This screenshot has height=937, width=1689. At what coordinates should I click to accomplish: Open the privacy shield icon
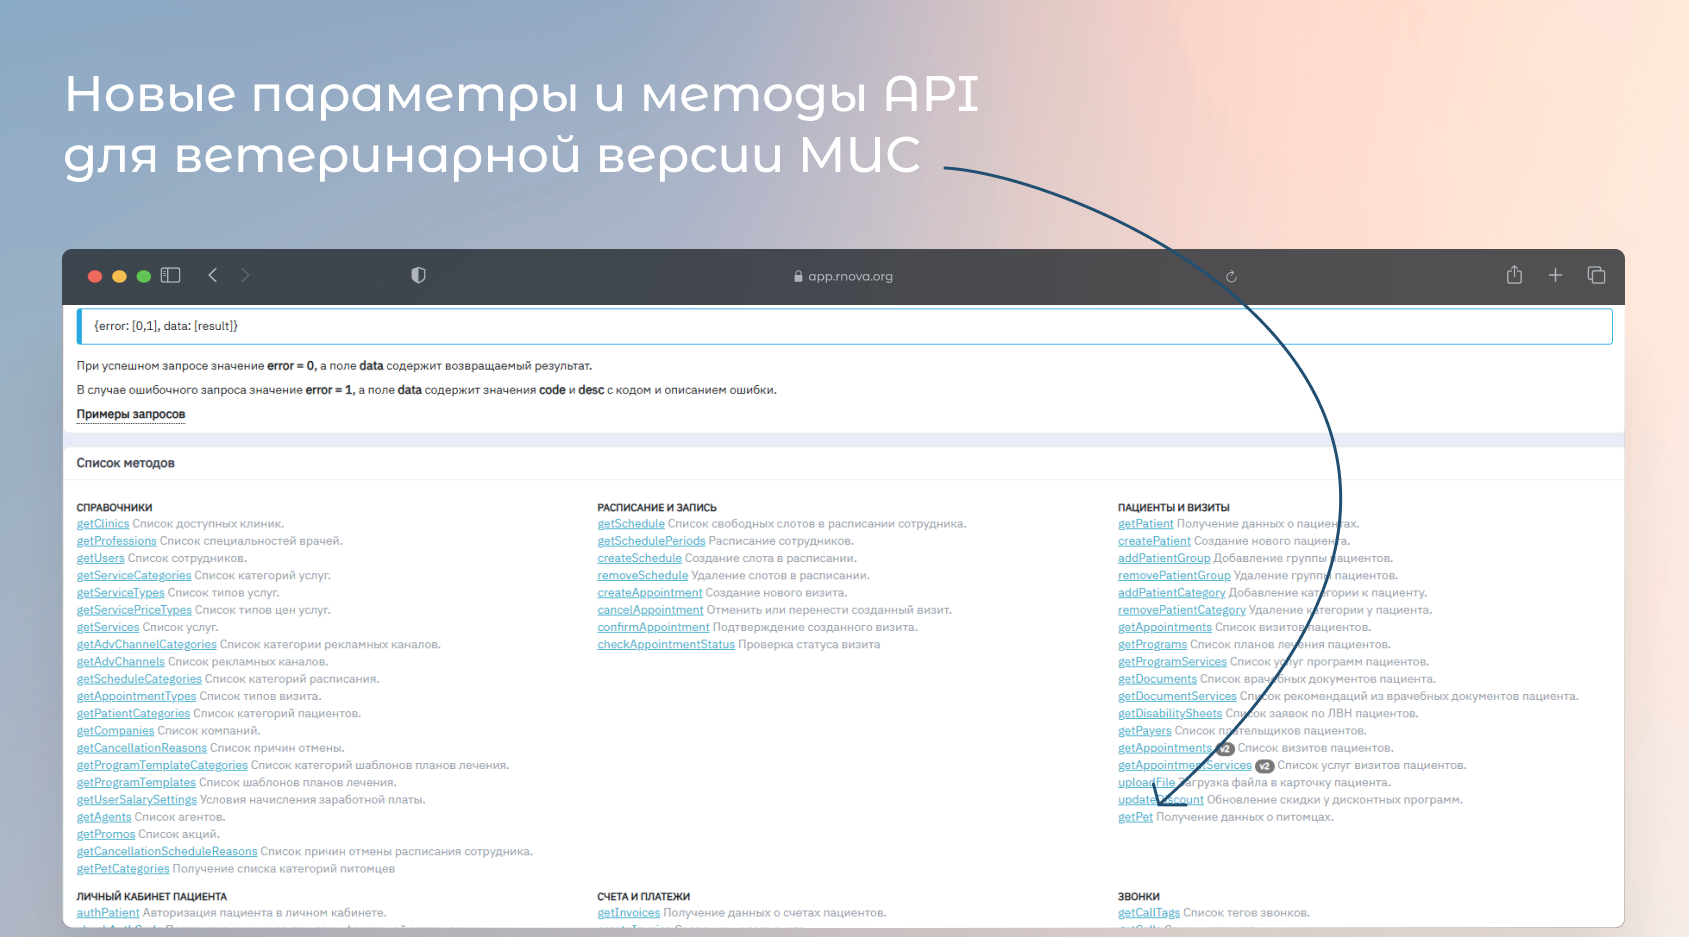418,275
